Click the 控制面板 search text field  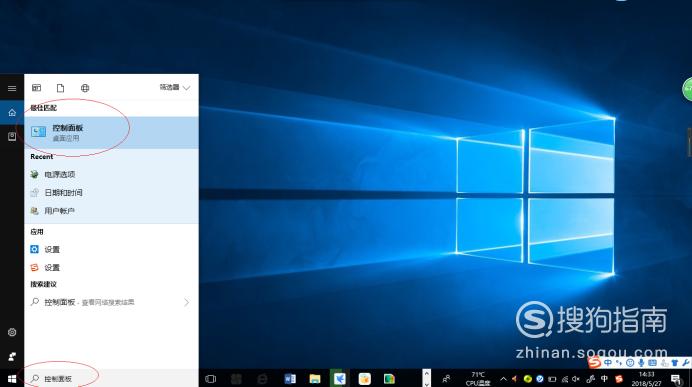(111, 379)
